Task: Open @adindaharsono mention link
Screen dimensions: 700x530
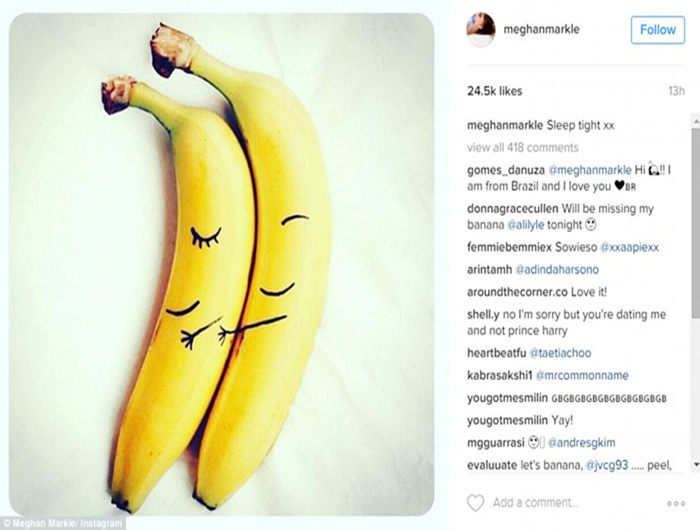Action: 557,270
